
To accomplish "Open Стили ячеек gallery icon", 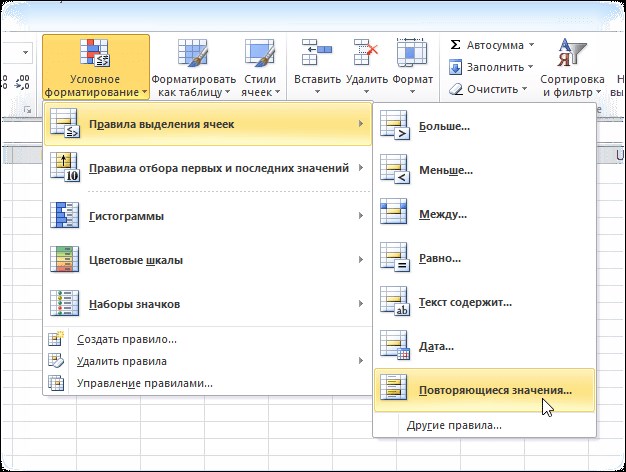I will click(x=260, y=52).
